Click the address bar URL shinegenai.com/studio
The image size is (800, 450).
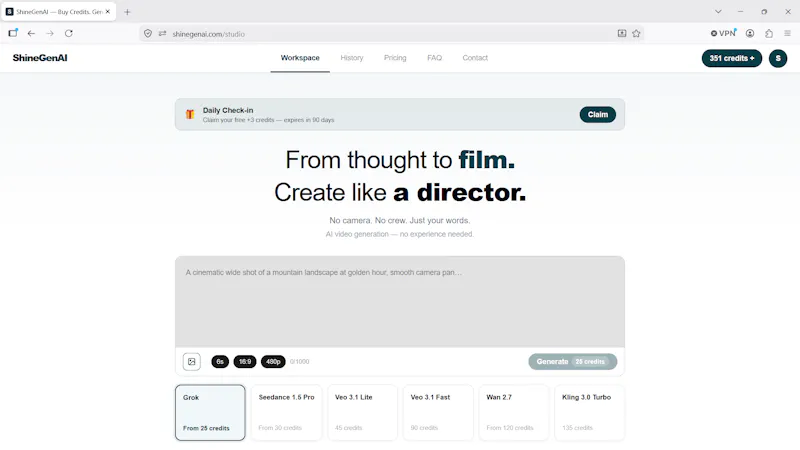click(x=209, y=34)
